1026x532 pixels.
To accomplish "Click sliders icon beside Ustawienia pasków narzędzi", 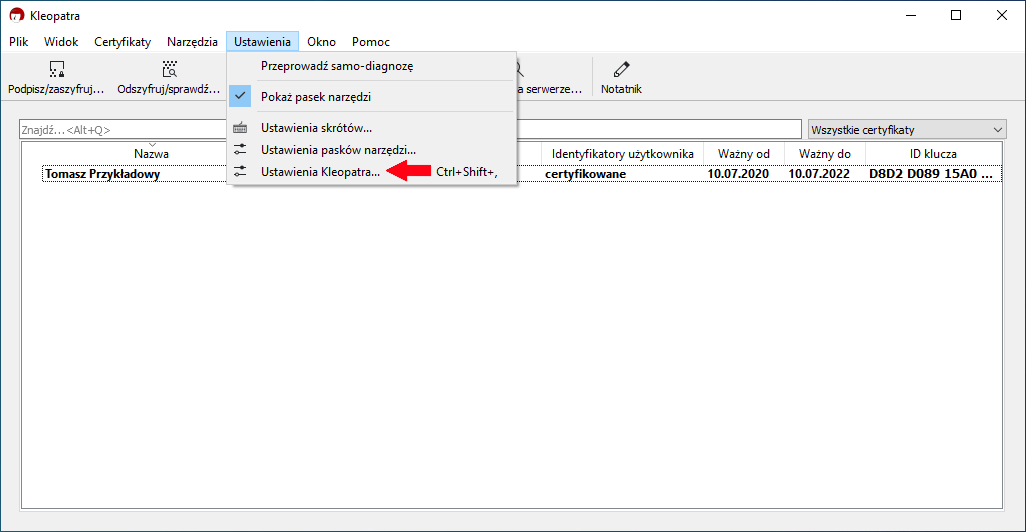I will click(240, 150).
